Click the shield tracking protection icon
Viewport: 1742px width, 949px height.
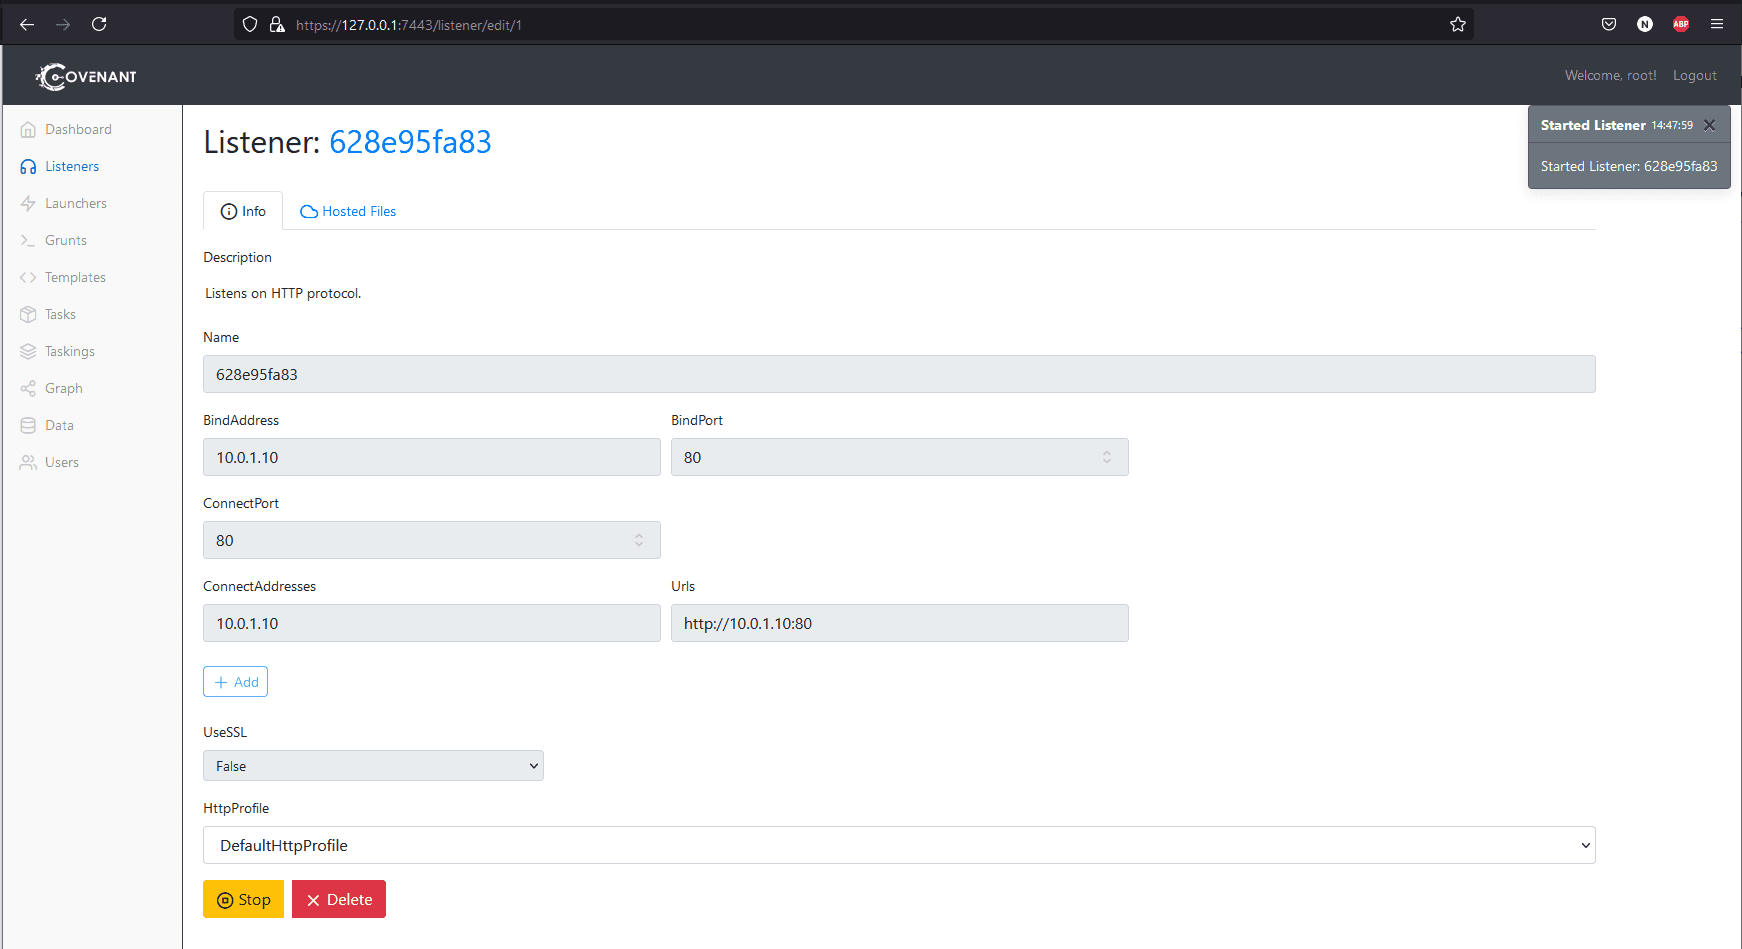250,24
